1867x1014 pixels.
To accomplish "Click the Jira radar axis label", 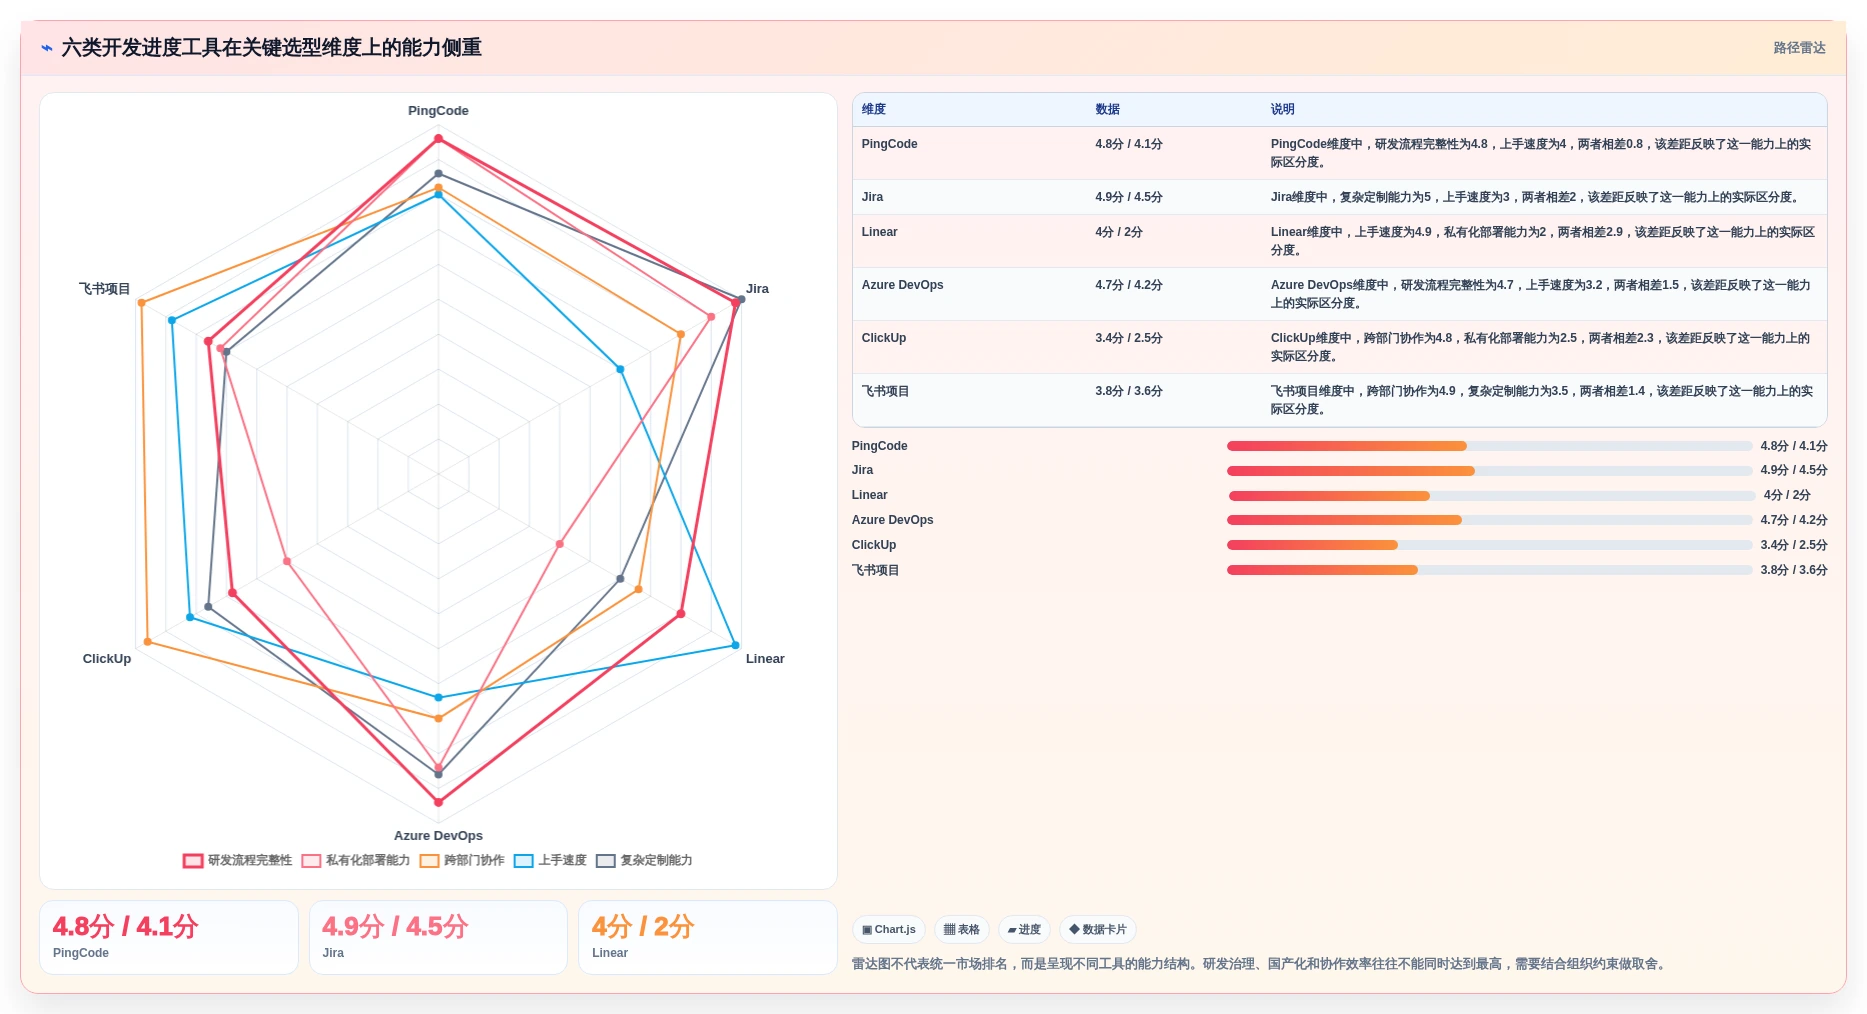I will (x=757, y=289).
